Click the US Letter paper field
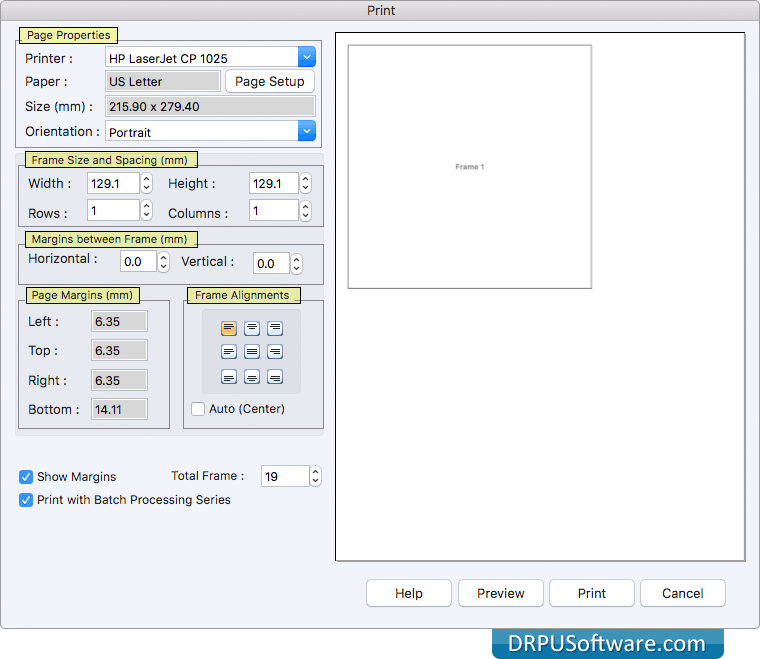Viewport: 760px width, 659px height. [162, 81]
